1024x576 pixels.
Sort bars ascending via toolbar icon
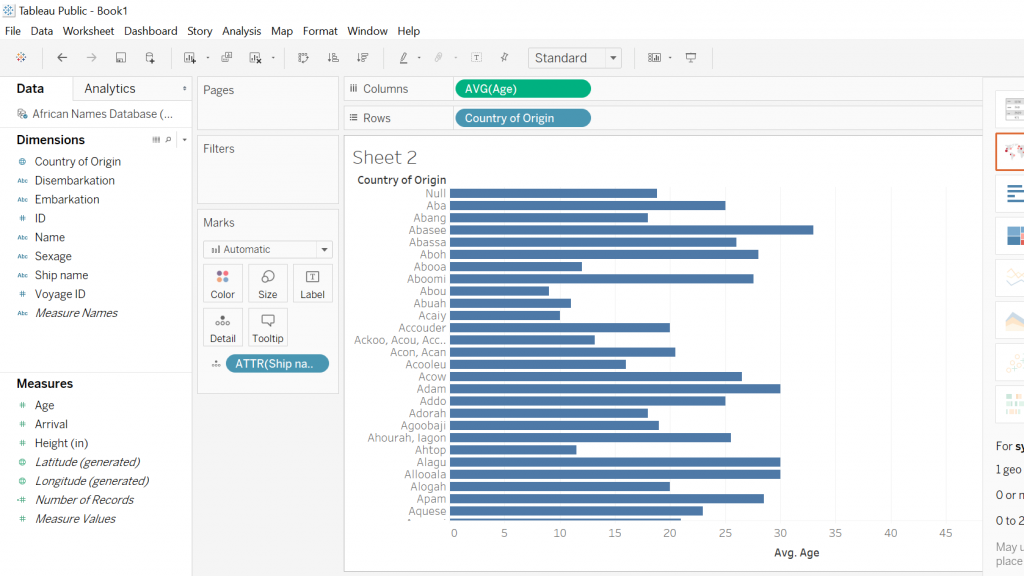(x=333, y=58)
